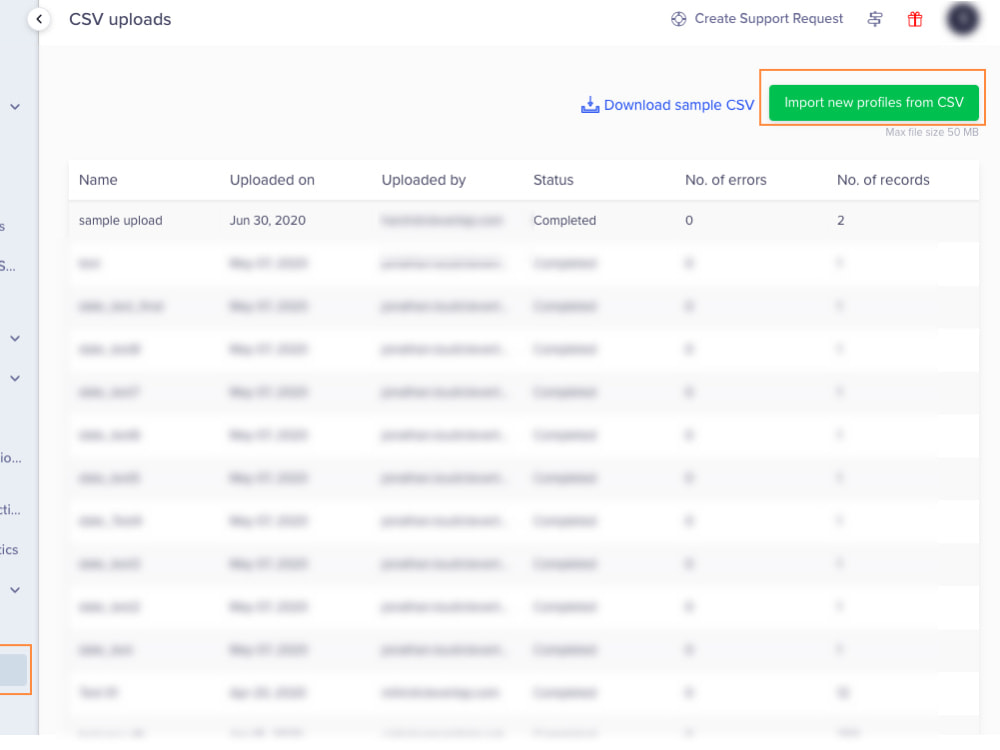Click the download icon beside Download sample CSV
The image size is (1000, 750).
click(x=590, y=104)
